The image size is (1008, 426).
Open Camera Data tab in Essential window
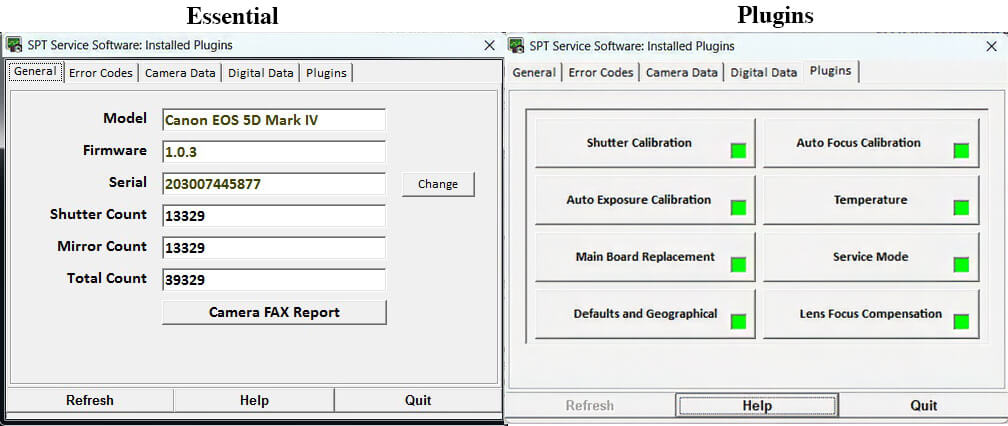point(180,73)
